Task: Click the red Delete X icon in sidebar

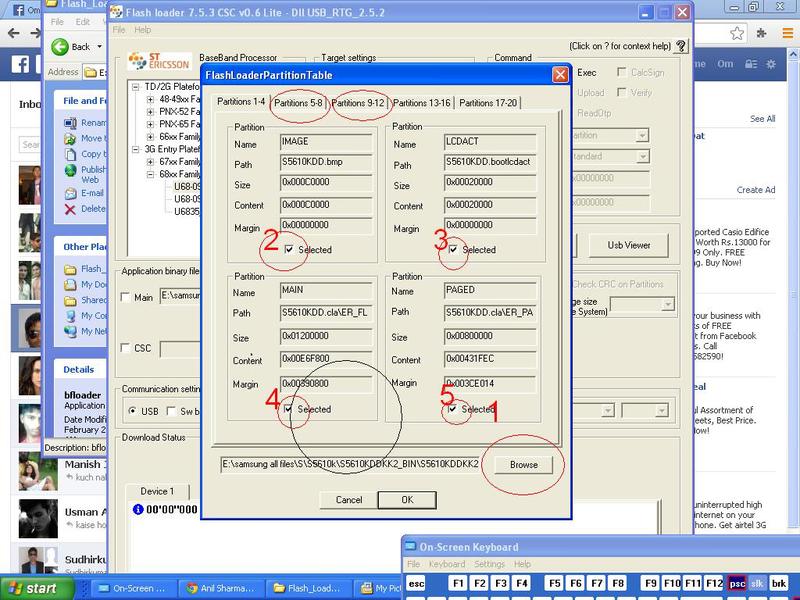Action: [x=70, y=209]
